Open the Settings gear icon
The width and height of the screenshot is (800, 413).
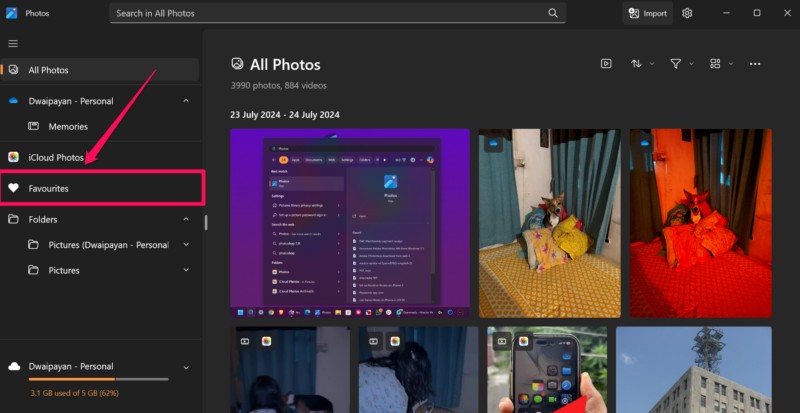pyautogui.click(x=687, y=13)
